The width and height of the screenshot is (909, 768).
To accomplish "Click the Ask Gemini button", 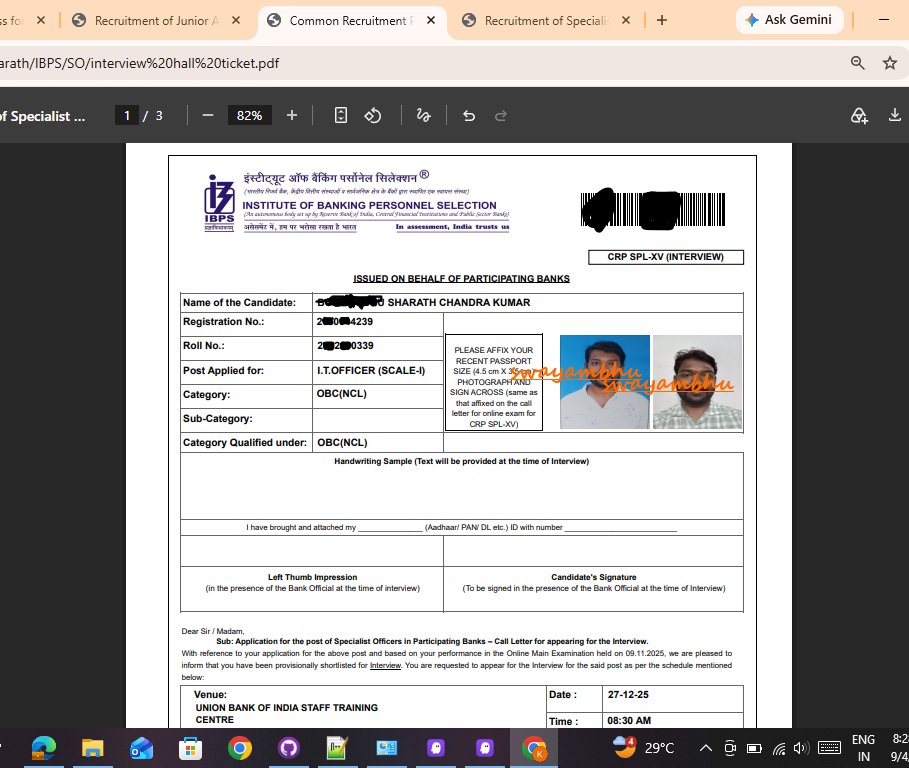I will [790, 20].
